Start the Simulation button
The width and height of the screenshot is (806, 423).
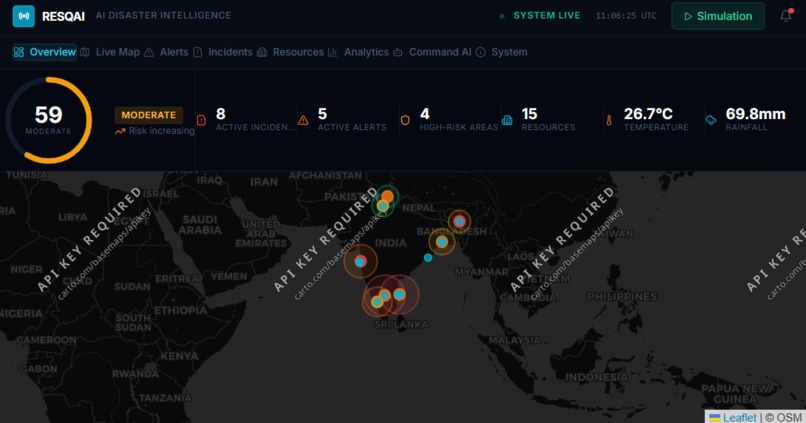coord(718,16)
